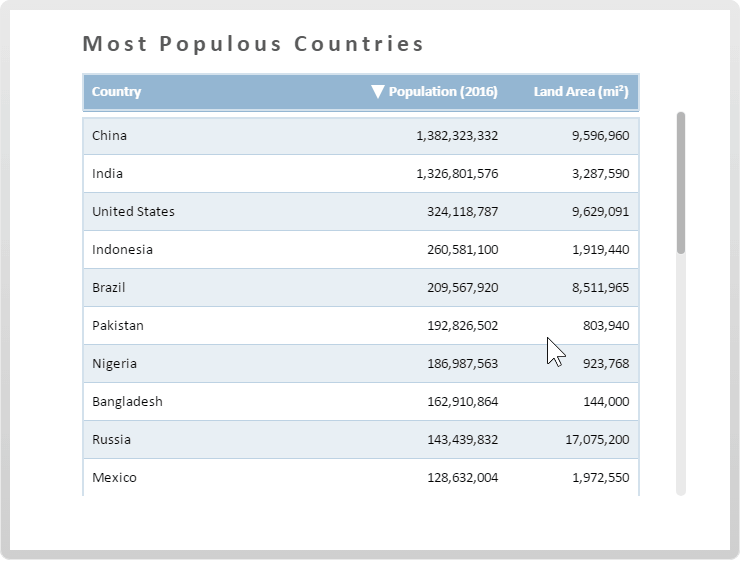Click Brazil's land area value 8,511,965
This screenshot has height=561, width=740.
click(601, 288)
